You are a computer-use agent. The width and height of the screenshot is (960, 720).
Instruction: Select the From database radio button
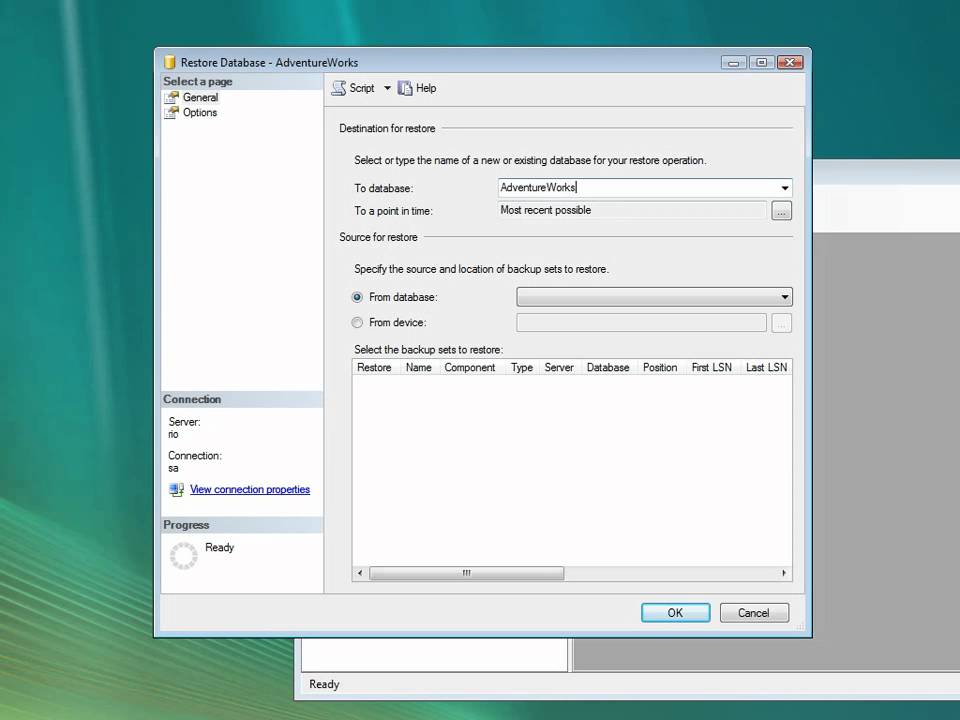click(x=357, y=298)
